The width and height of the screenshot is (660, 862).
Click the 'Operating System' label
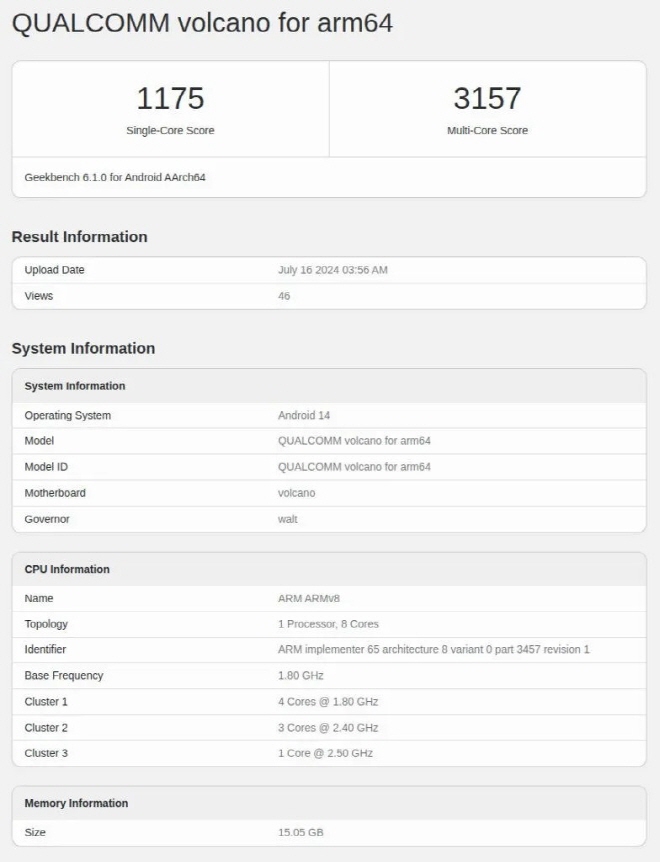click(68, 416)
